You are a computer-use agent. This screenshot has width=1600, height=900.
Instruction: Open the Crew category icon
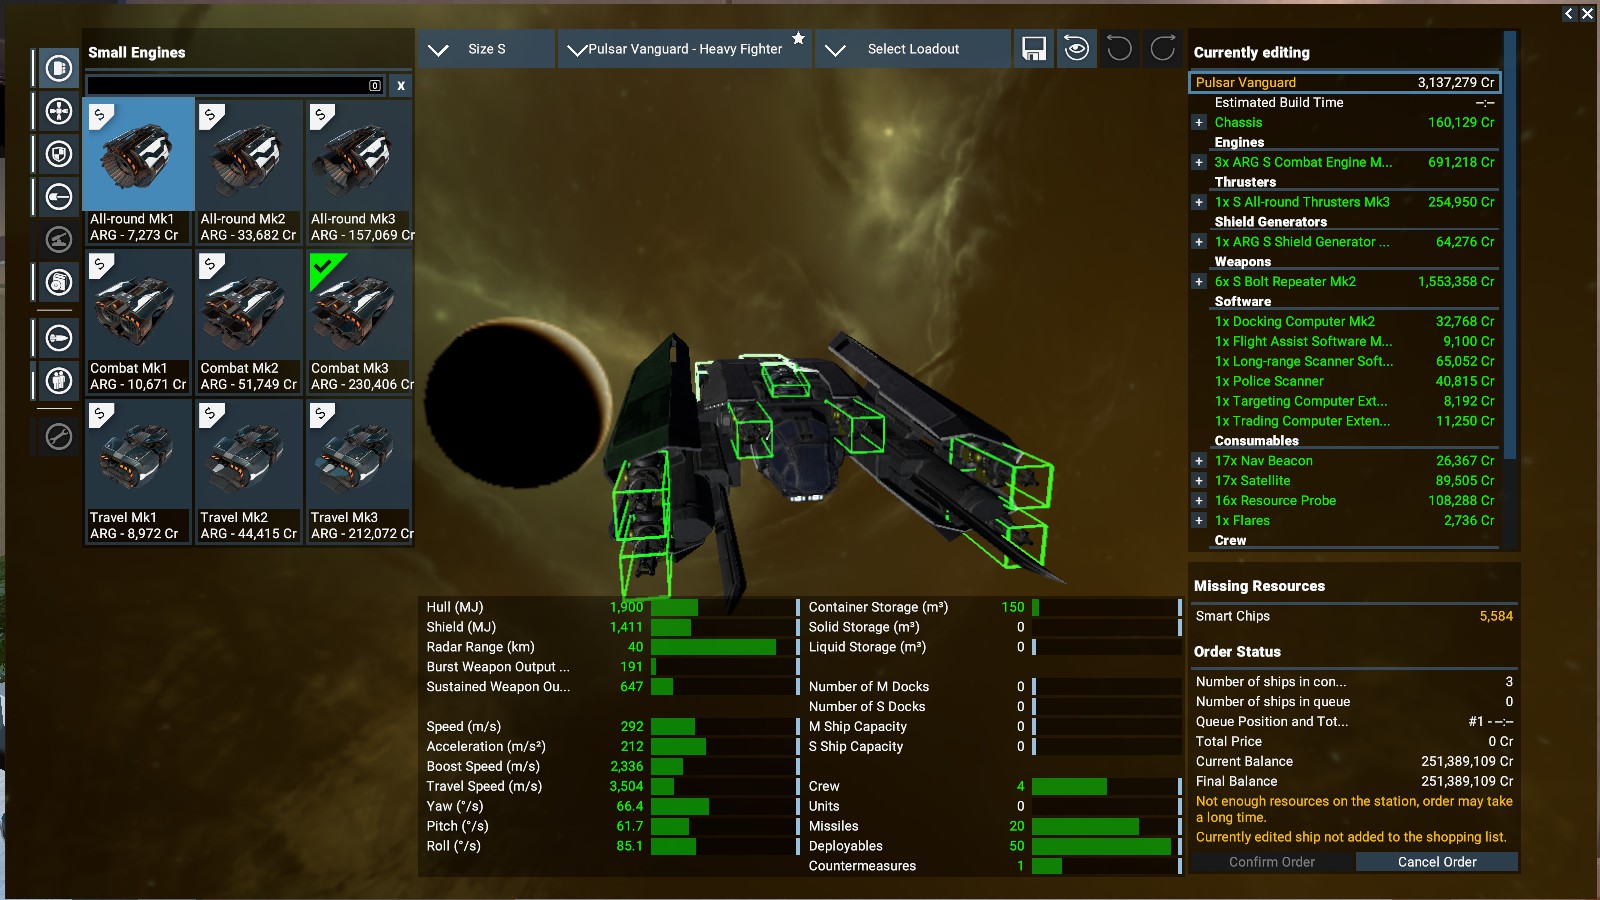(x=59, y=381)
